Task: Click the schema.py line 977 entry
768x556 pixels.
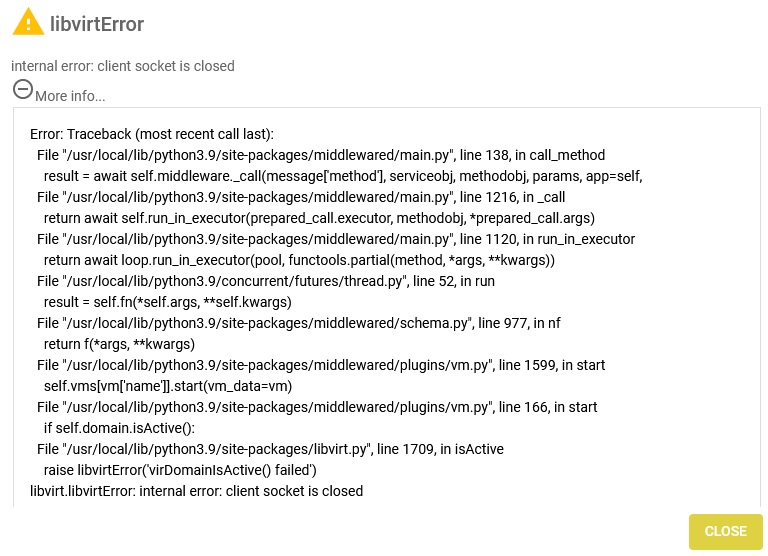Action: pyautogui.click(x=299, y=323)
